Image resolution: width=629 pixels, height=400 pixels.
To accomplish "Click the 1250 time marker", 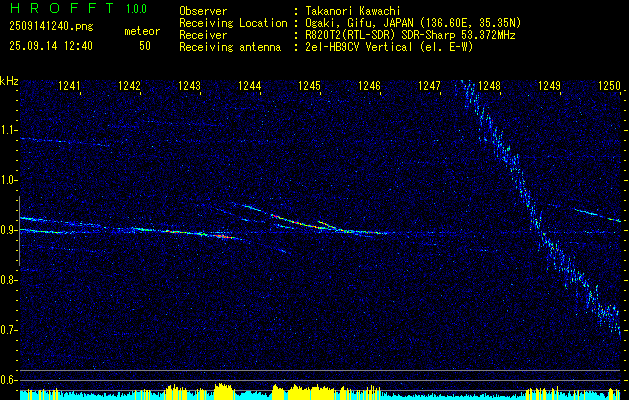I will point(609,85).
